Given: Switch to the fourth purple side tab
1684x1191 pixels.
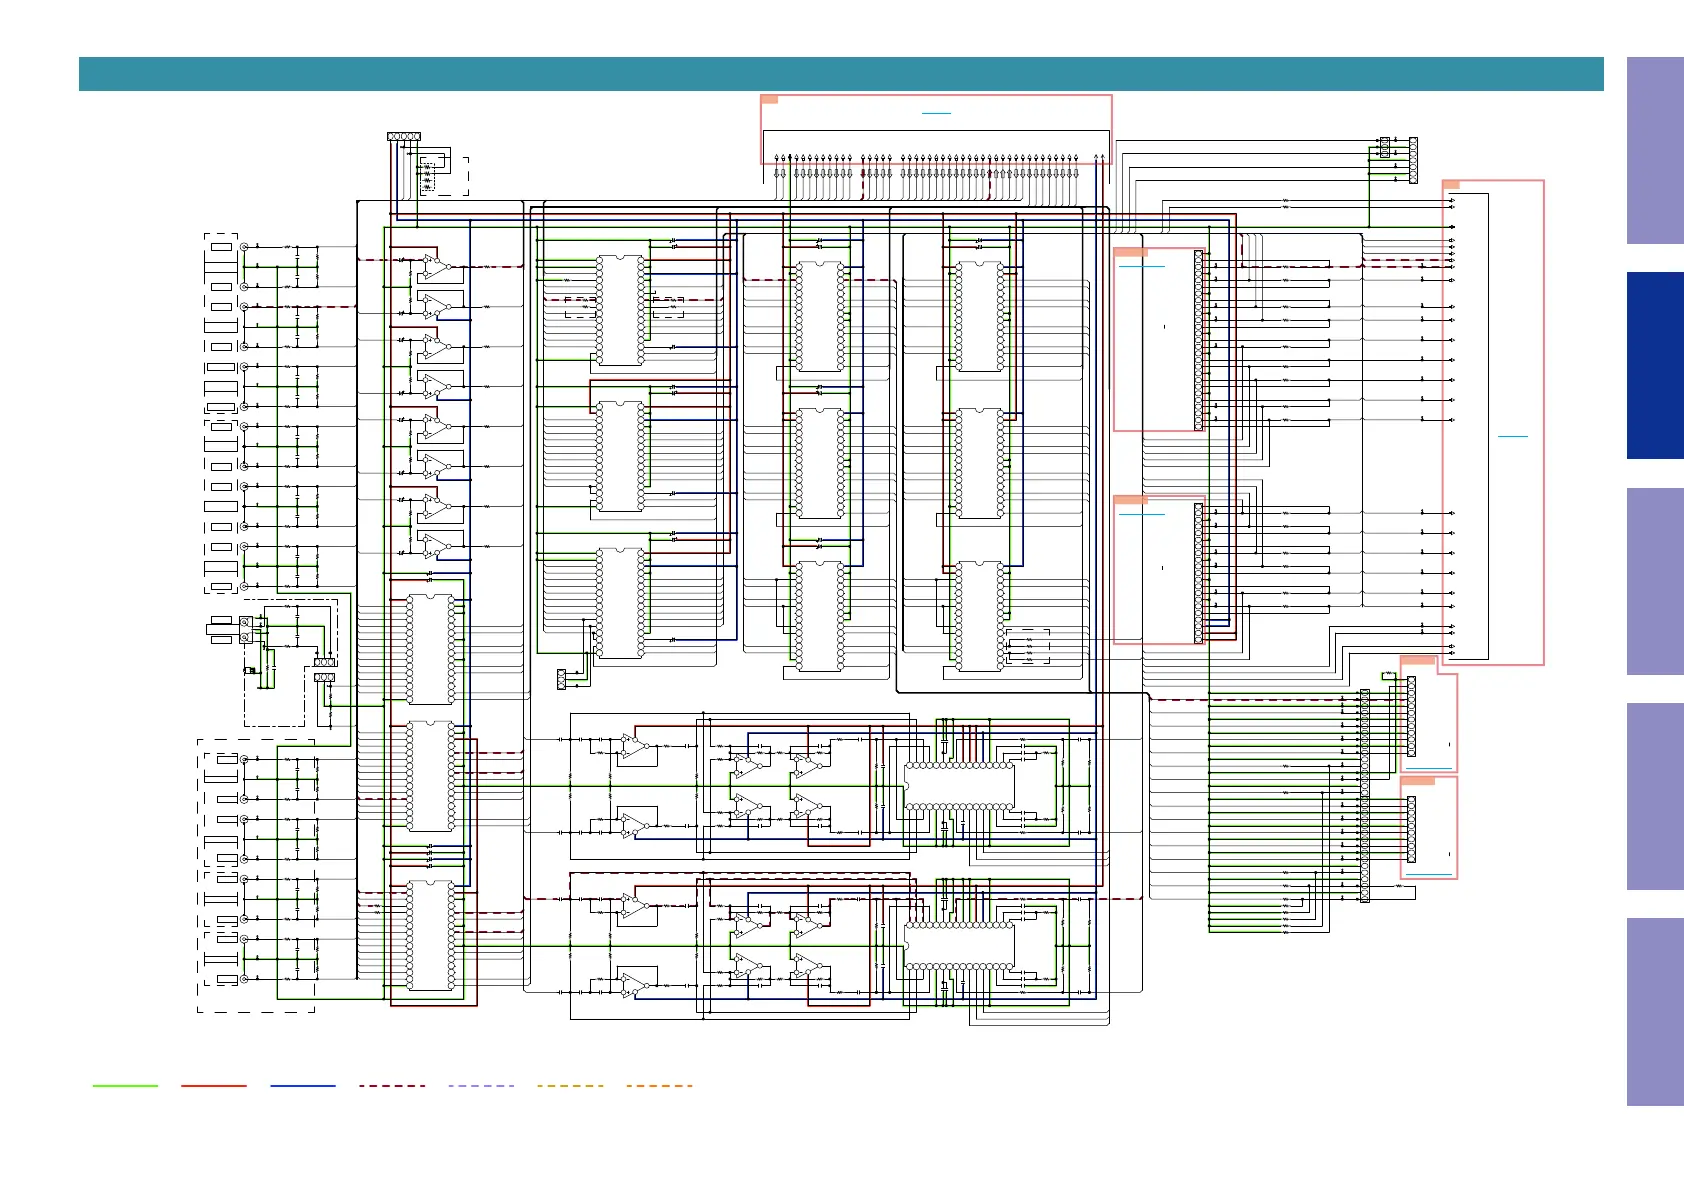Looking at the screenshot, I should point(1655,797).
